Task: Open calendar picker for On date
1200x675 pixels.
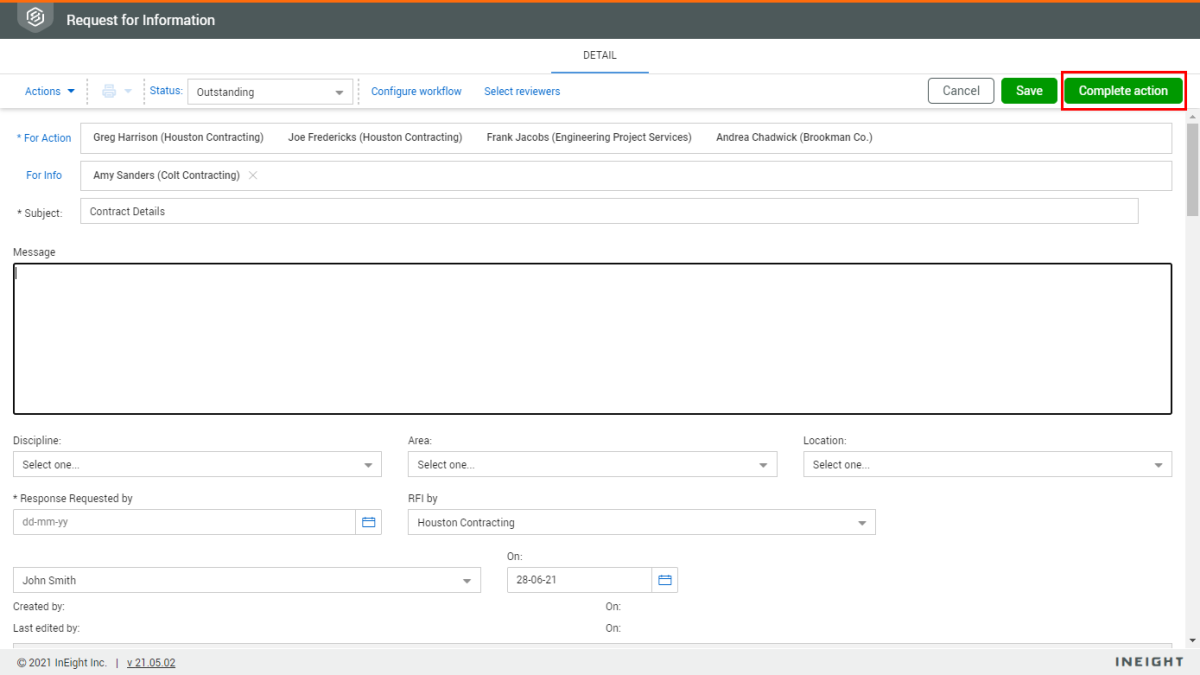Action: 665,580
